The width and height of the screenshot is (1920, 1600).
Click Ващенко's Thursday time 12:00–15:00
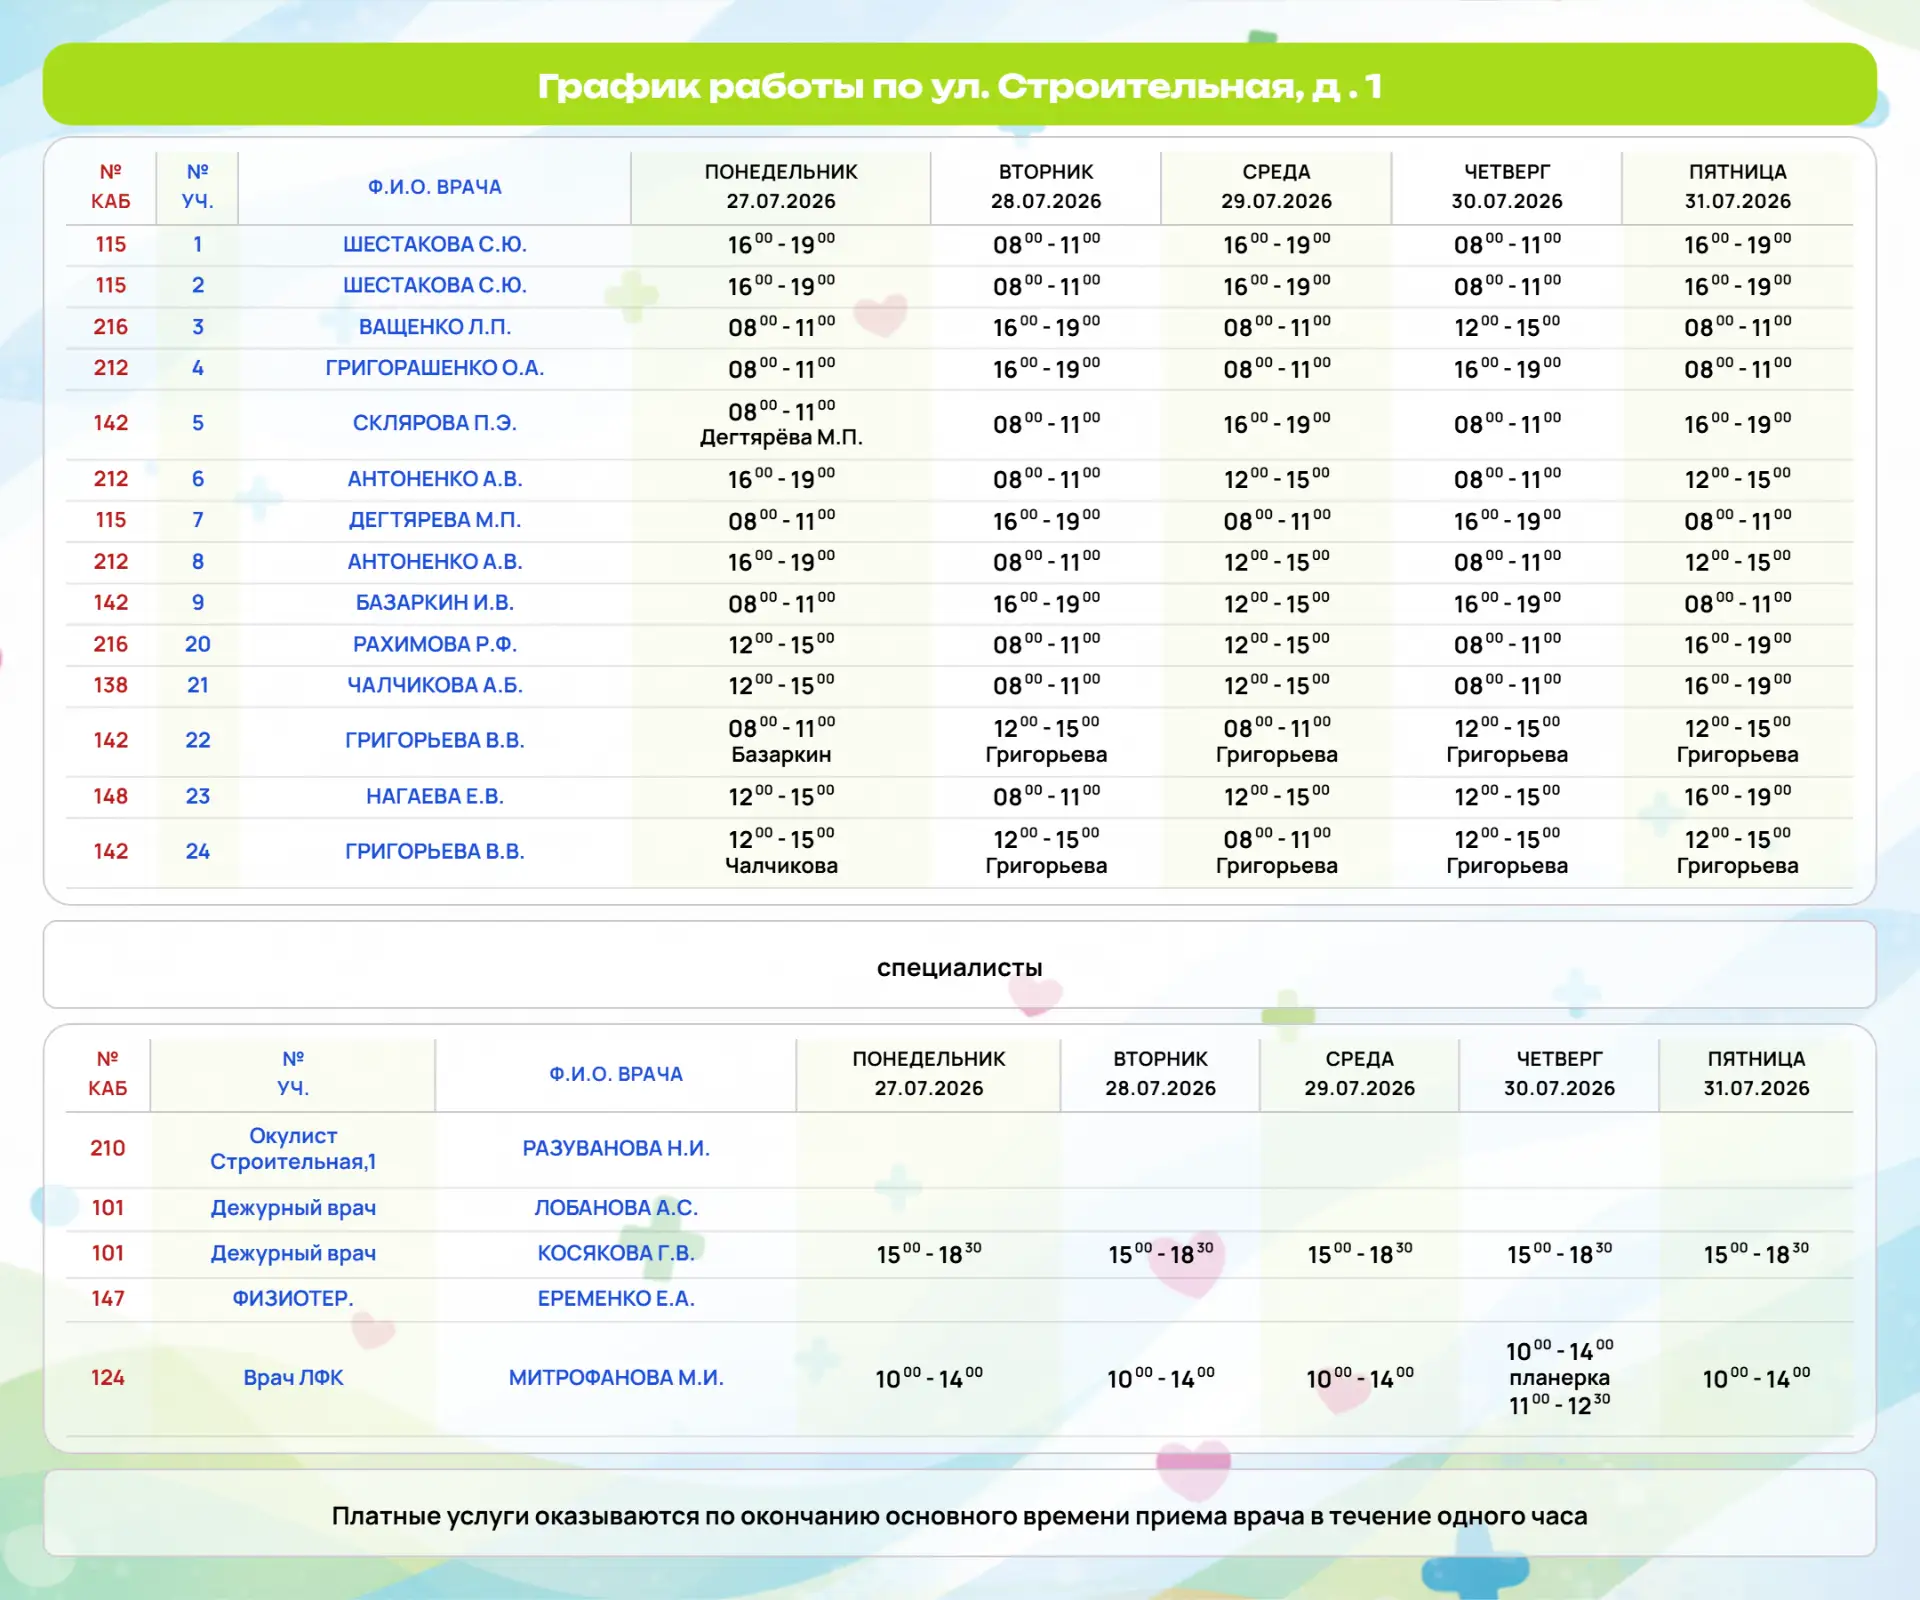pyautogui.click(x=1507, y=327)
